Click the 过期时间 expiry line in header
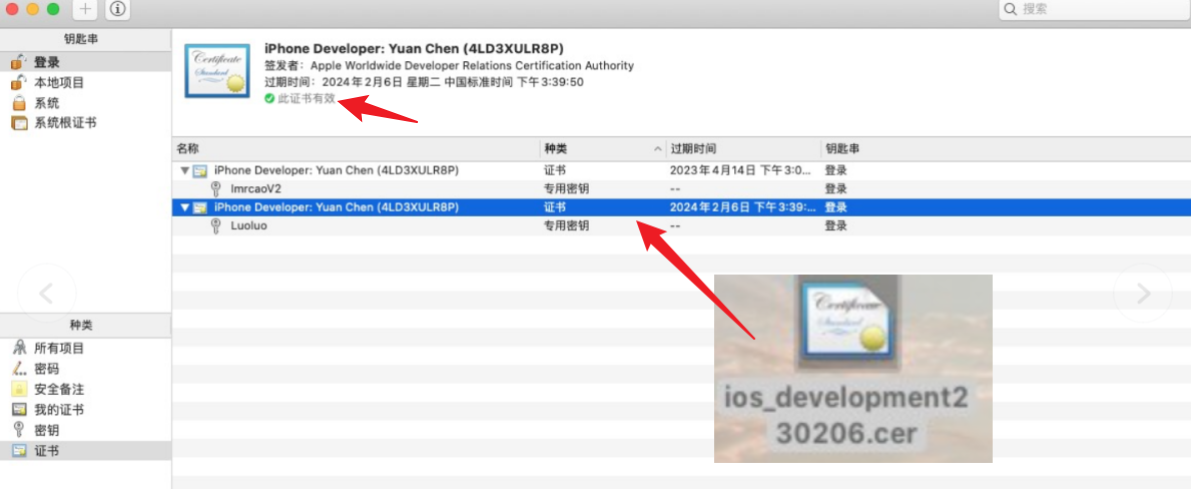Screen dimensions: 1191x489 [424, 82]
